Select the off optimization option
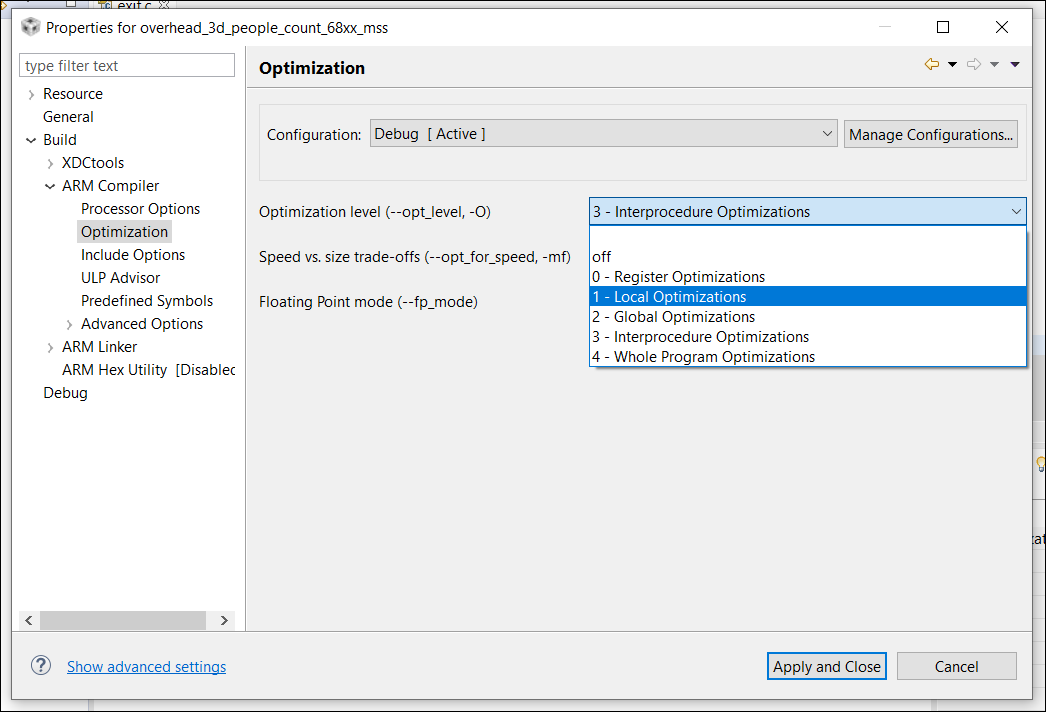This screenshot has height=712, width=1046. (x=602, y=257)
